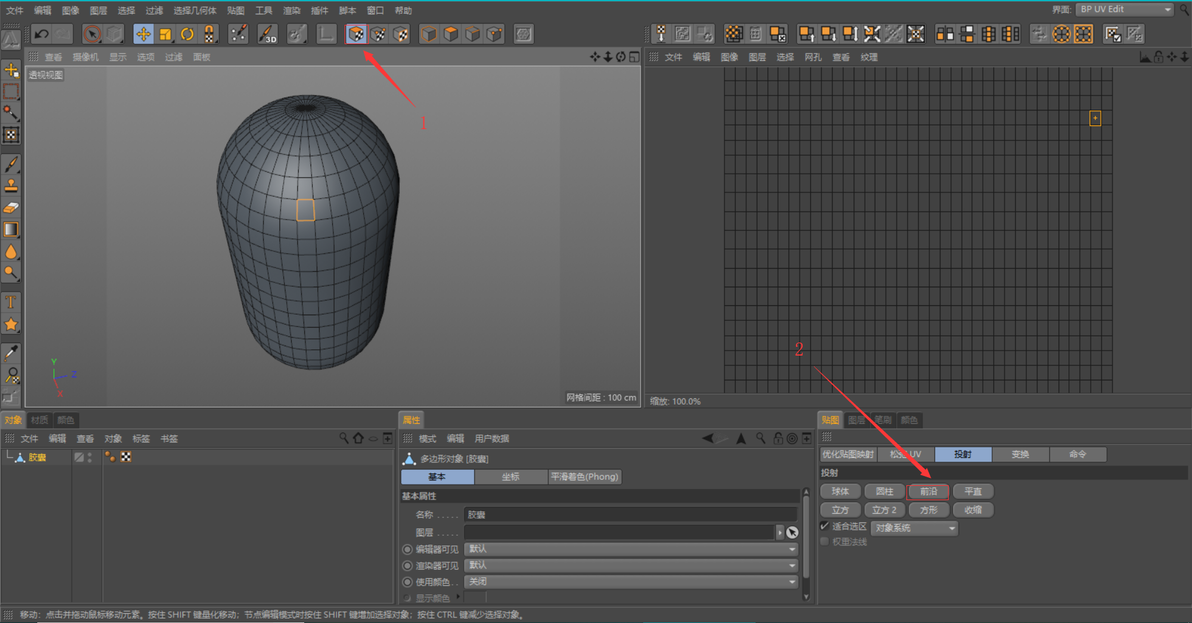Open the BP UV Edit layout dropdown
The image size is (1192, 623).
click(1124, 9)
